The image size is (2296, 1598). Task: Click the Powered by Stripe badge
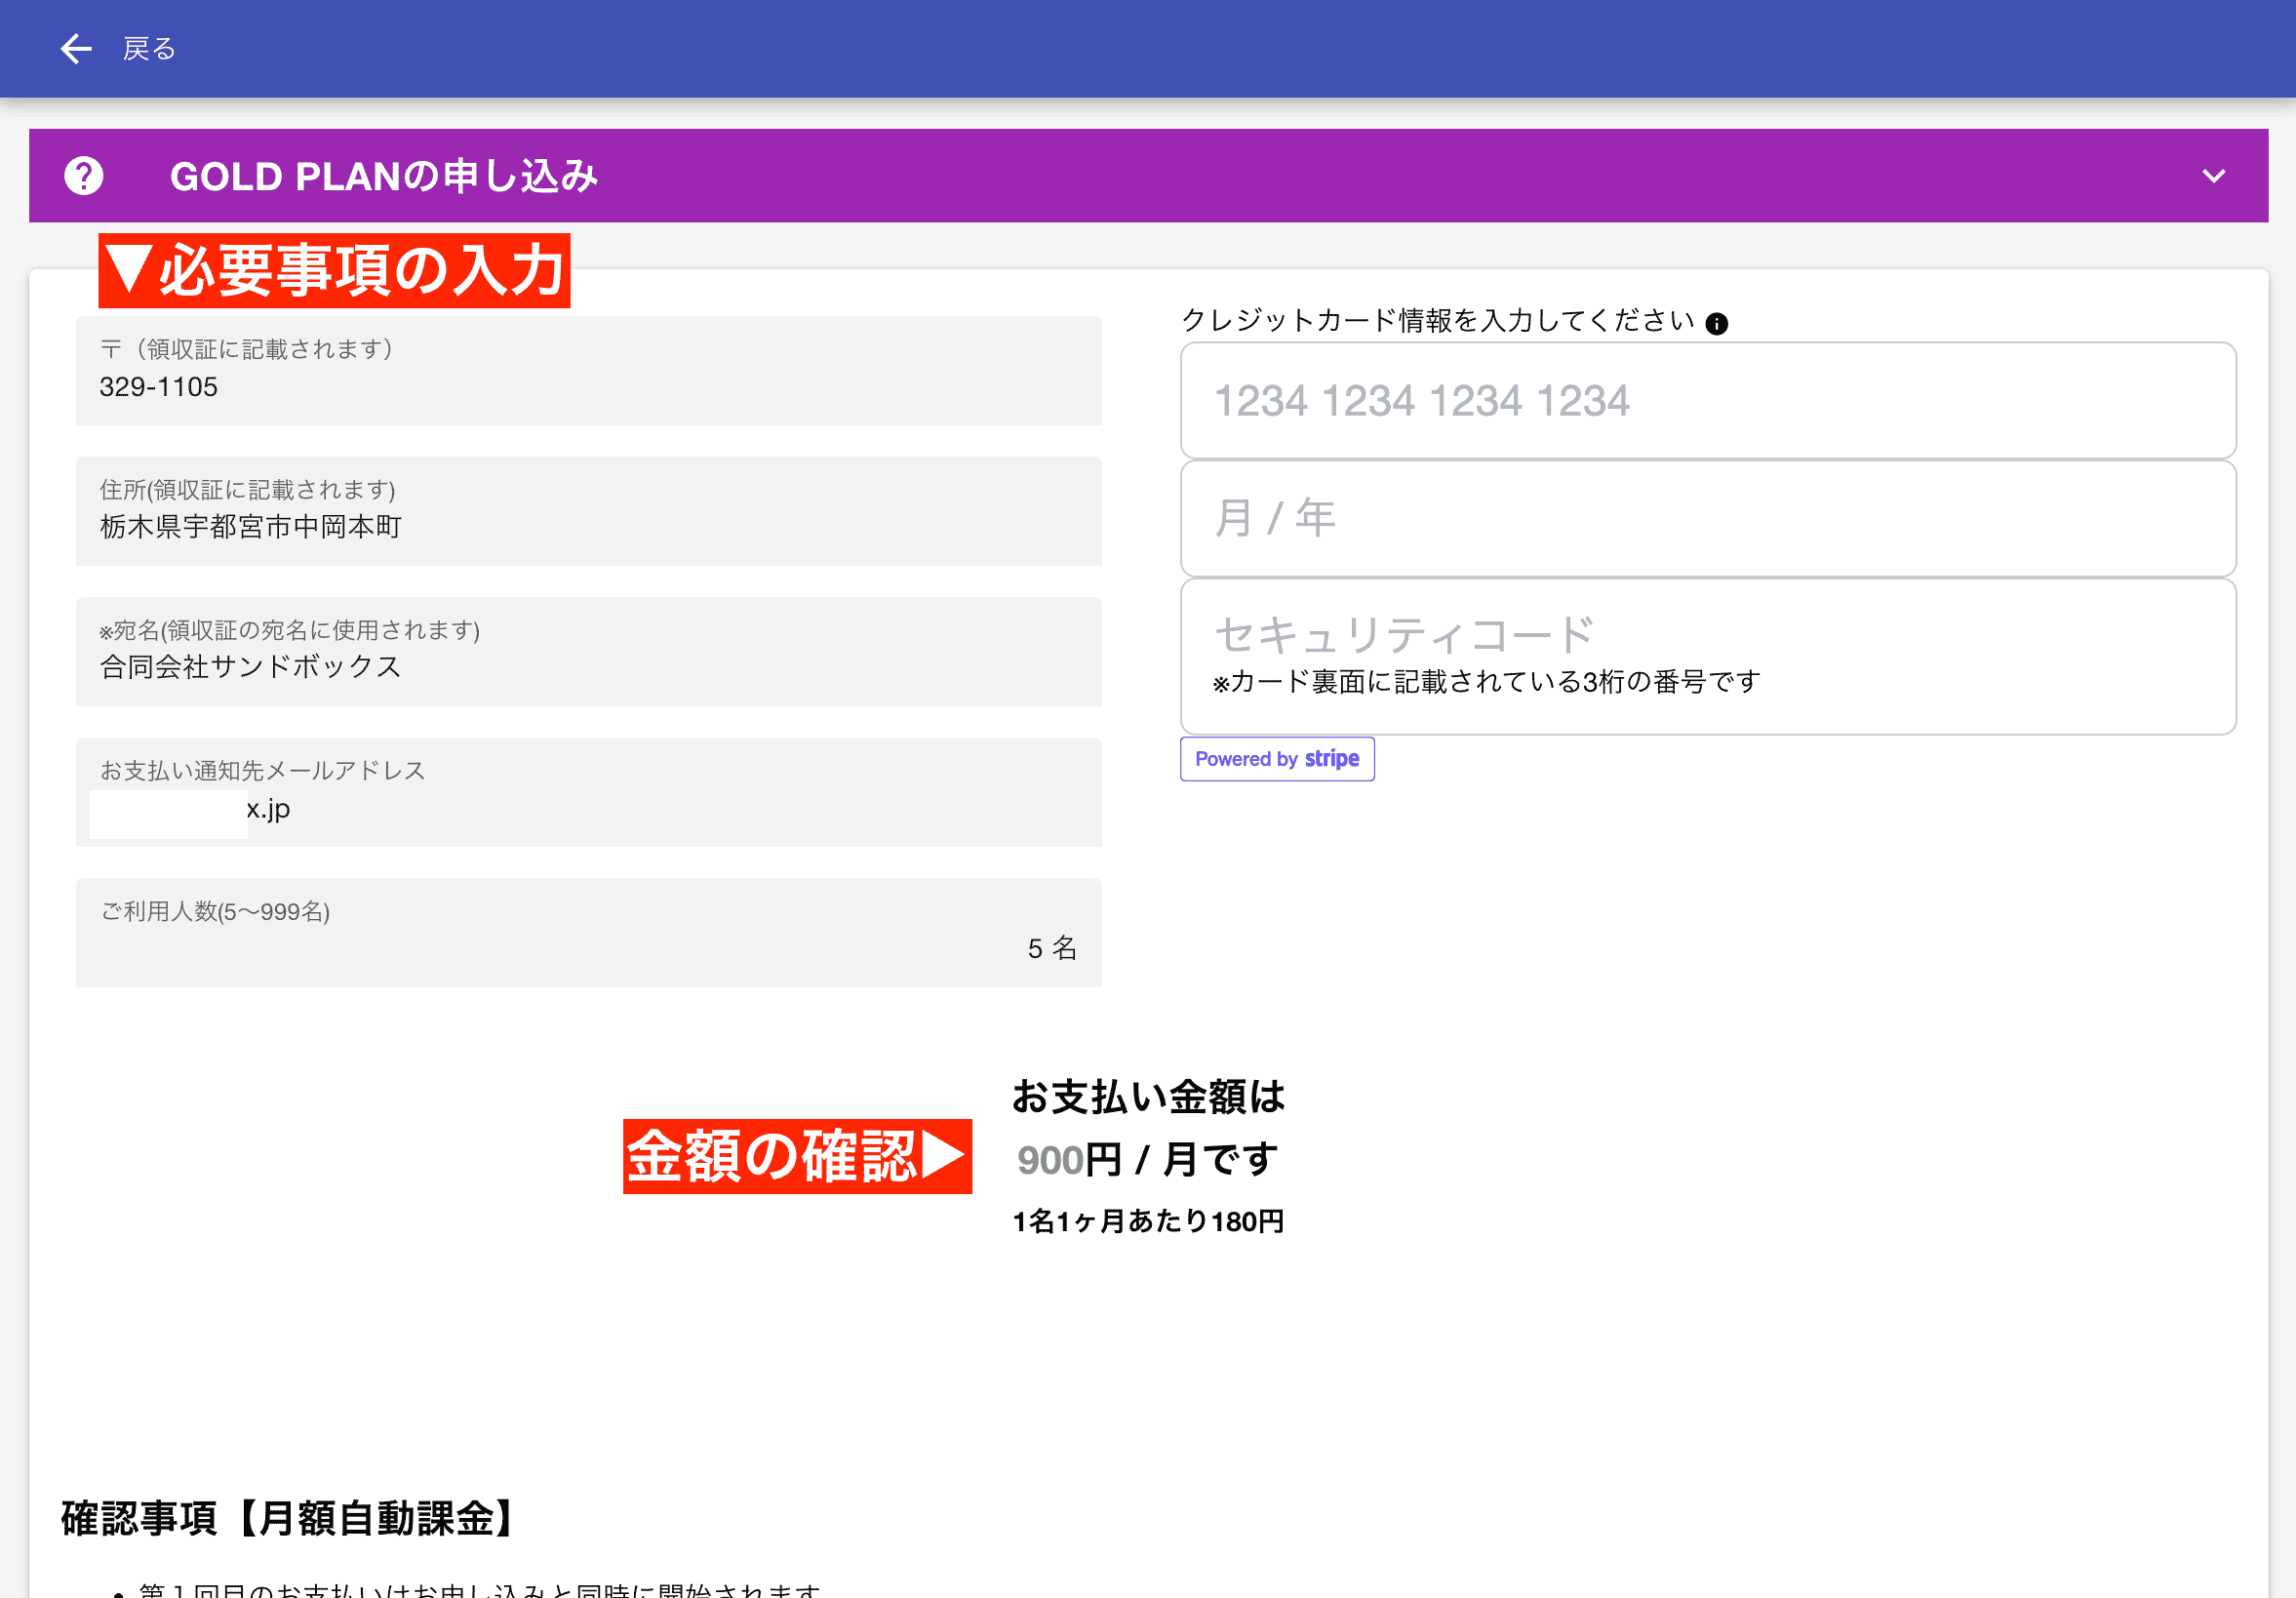pyautogui.click(x=1277, y=759)
